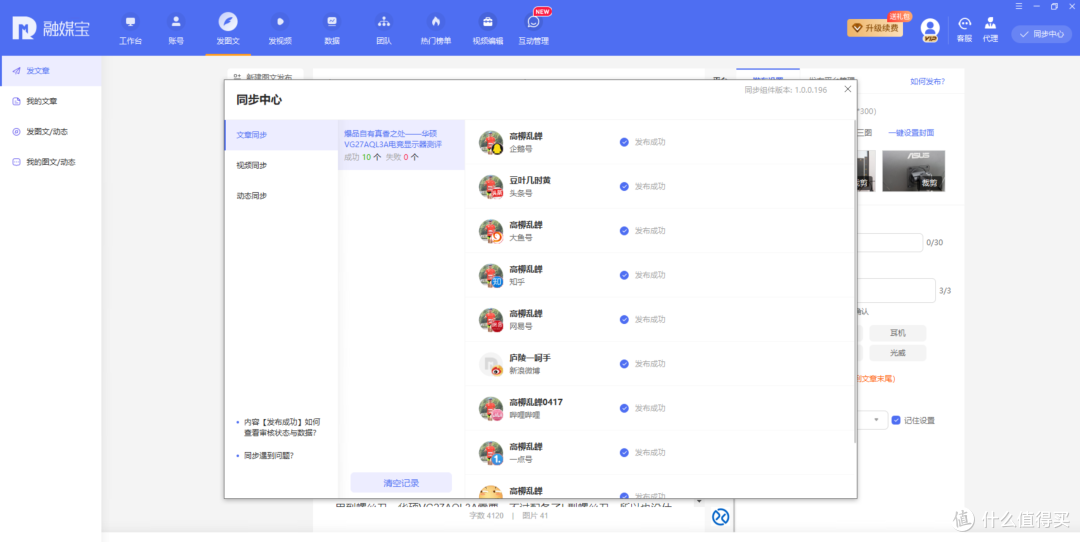Screen dimensions: 1080x542
Task: Open the 如何发布? help link
Action: [927, 81]
